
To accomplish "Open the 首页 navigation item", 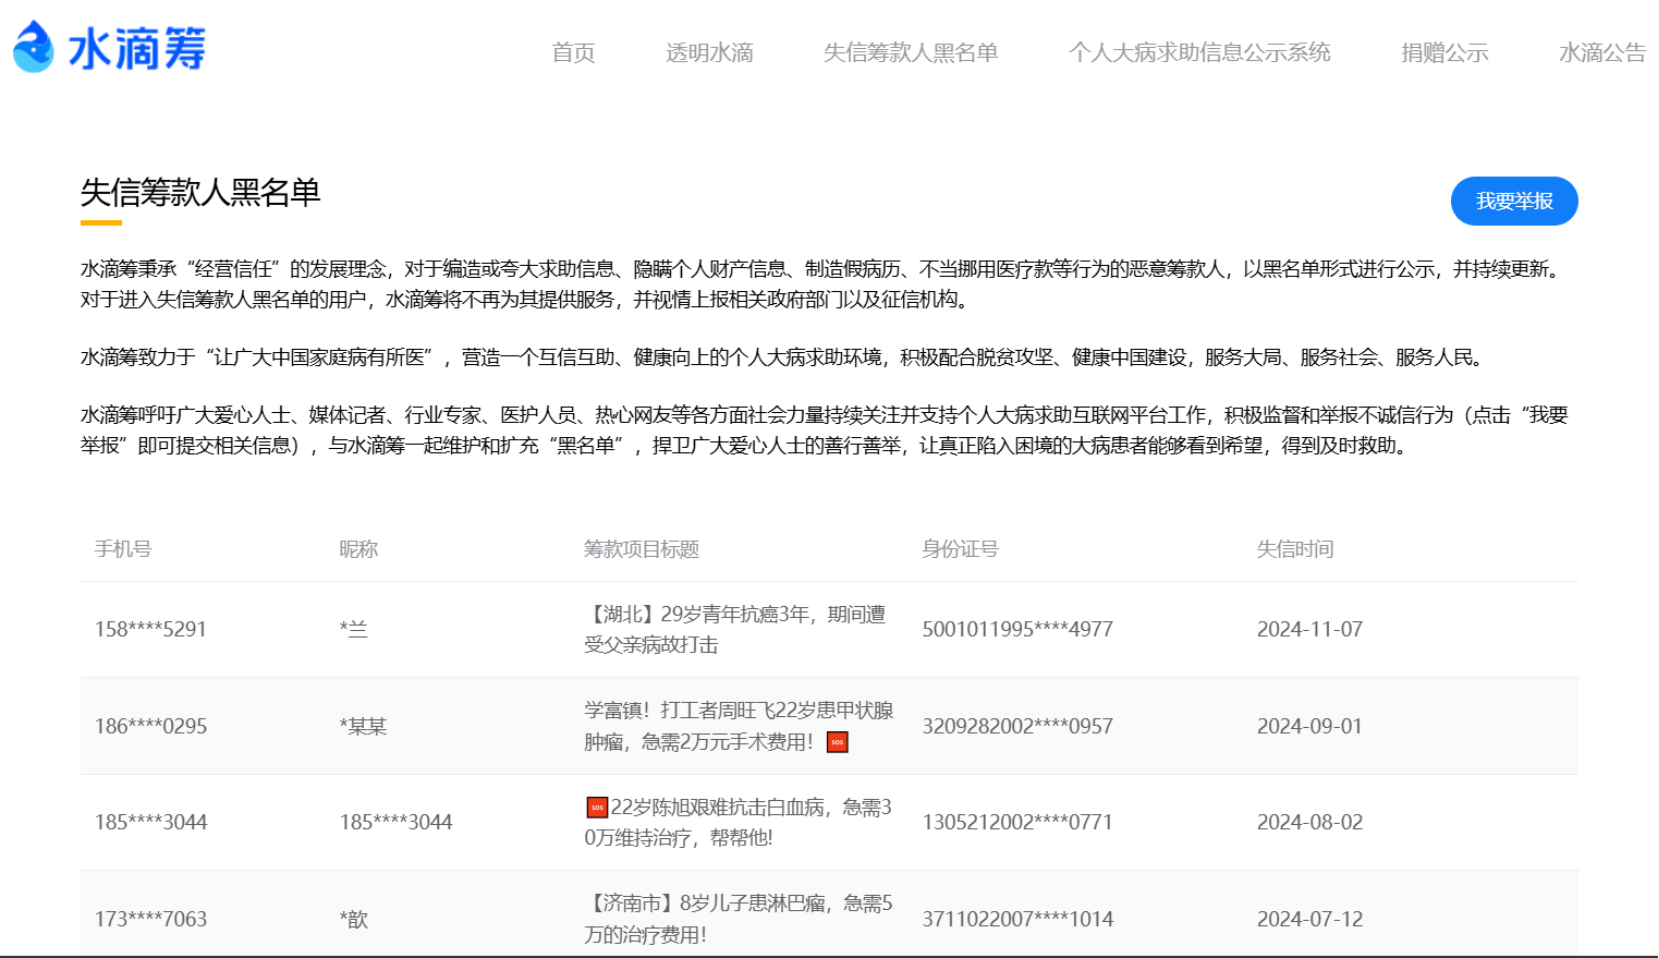I will 574,52.
